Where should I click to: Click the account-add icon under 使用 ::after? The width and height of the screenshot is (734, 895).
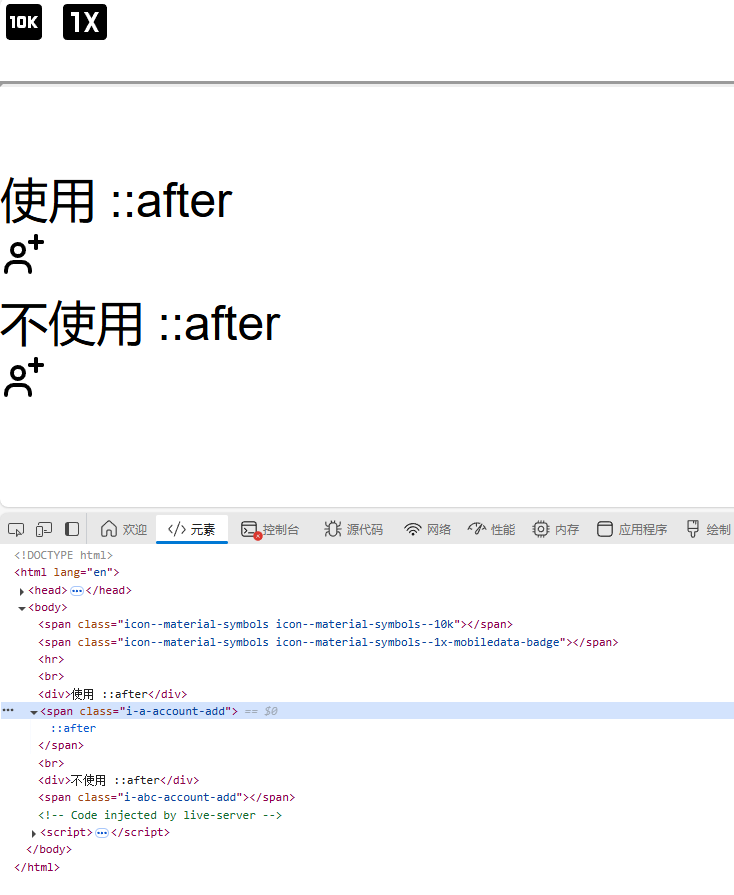24,255
